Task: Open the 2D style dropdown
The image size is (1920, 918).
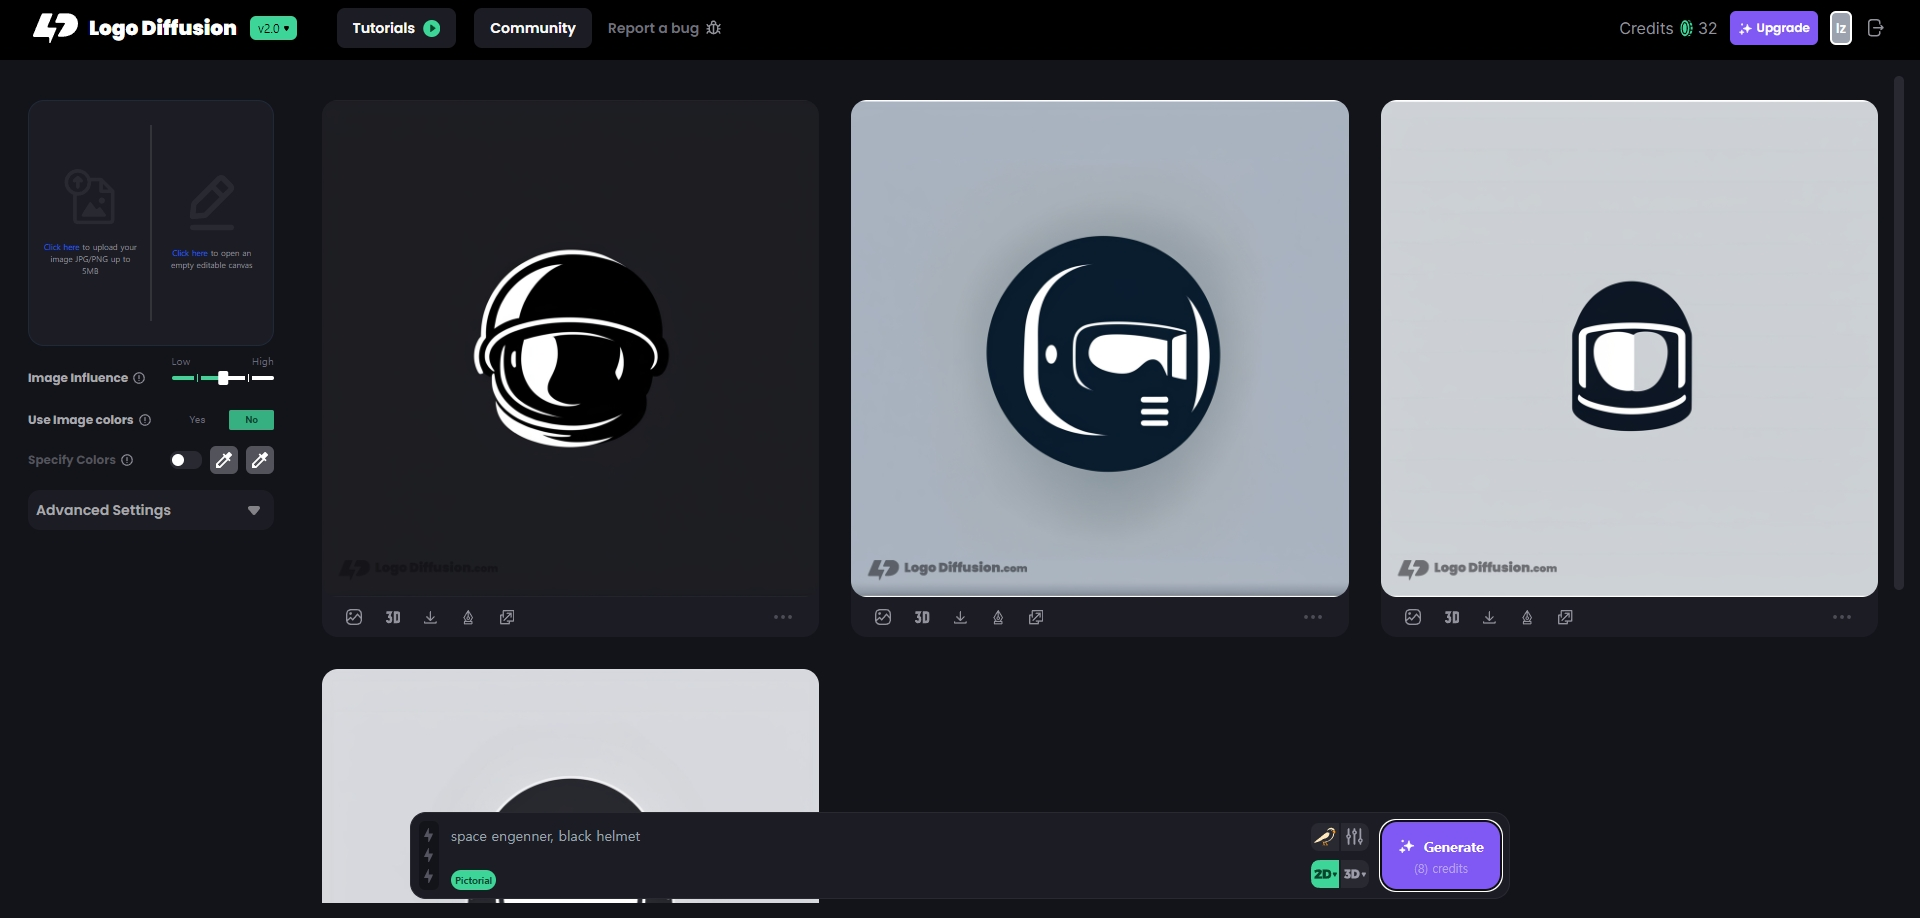Action: pyautogui.click(x=1325, y=874)
